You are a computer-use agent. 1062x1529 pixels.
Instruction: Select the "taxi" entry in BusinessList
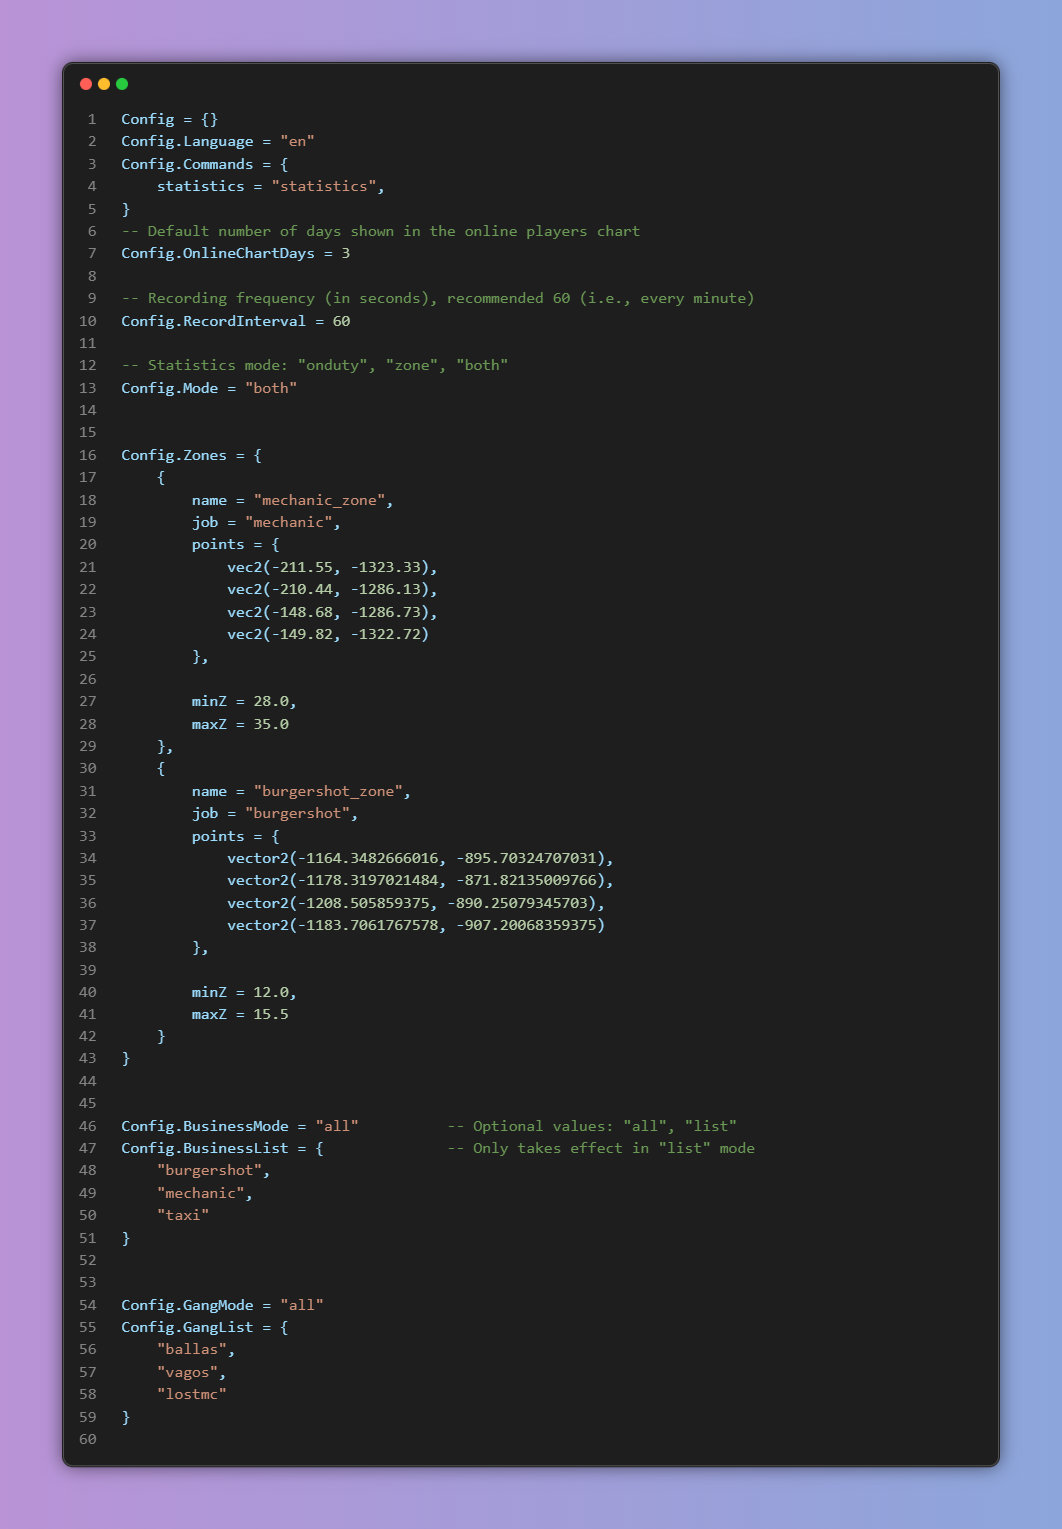coord(183,1215)
